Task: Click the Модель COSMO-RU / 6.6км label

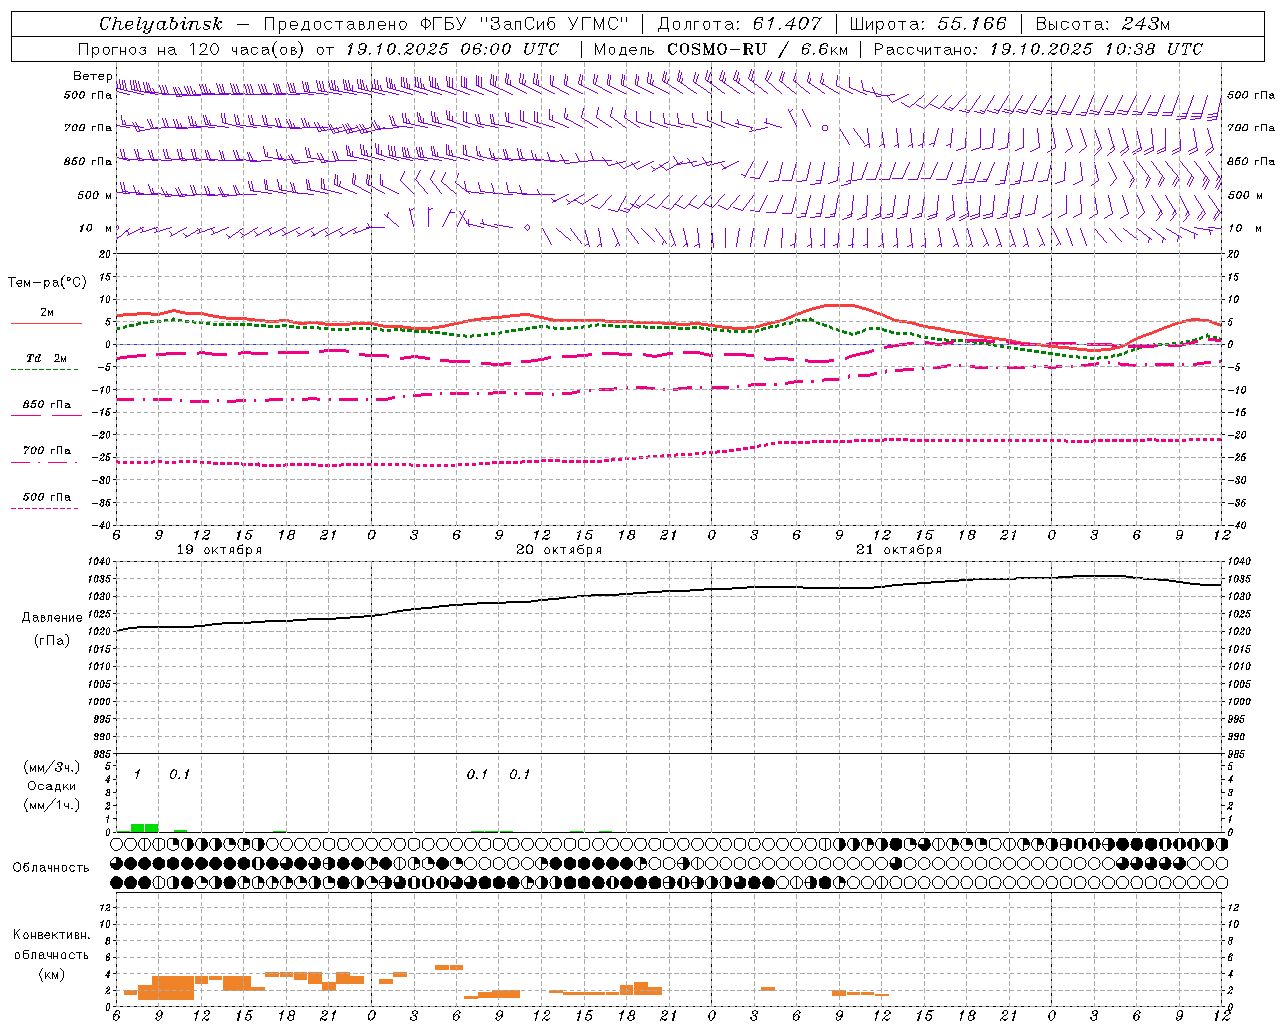Action: 720,49
